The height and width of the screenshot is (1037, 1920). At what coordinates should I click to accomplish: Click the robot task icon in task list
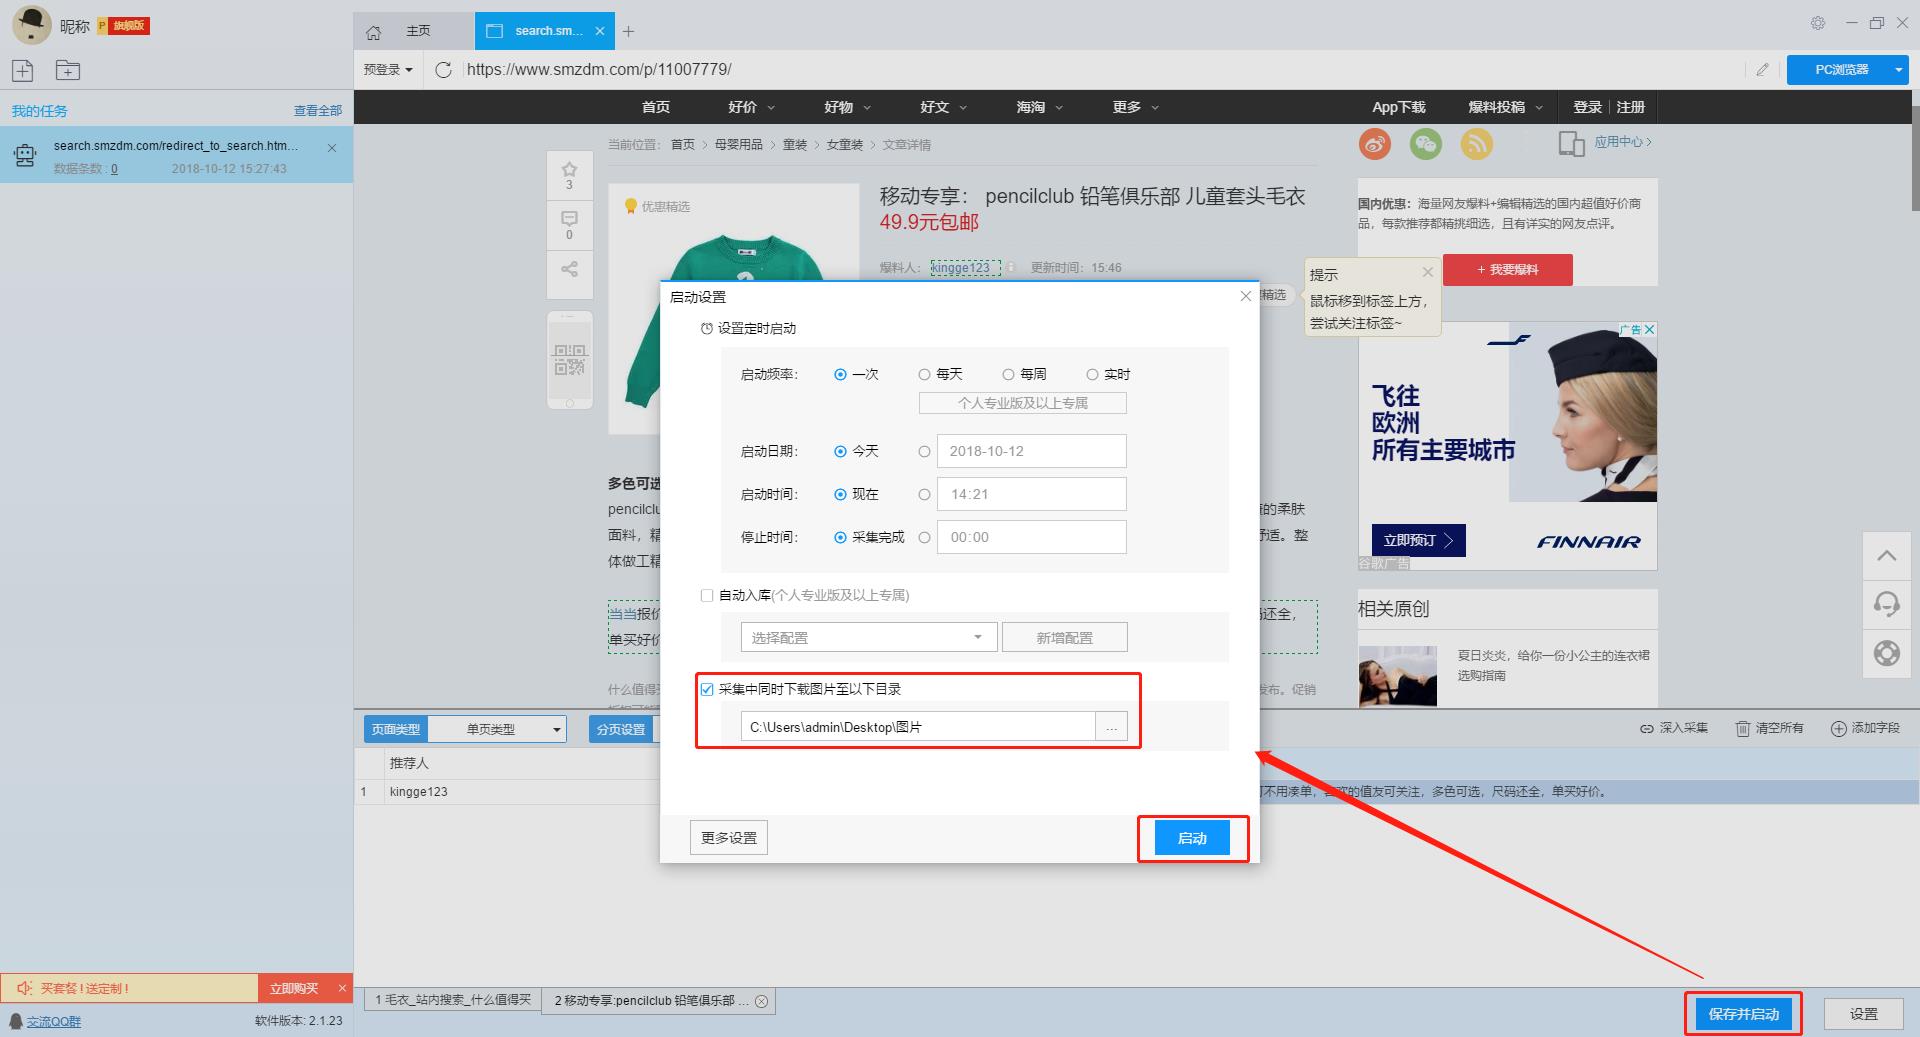click(x=26, y=155)
